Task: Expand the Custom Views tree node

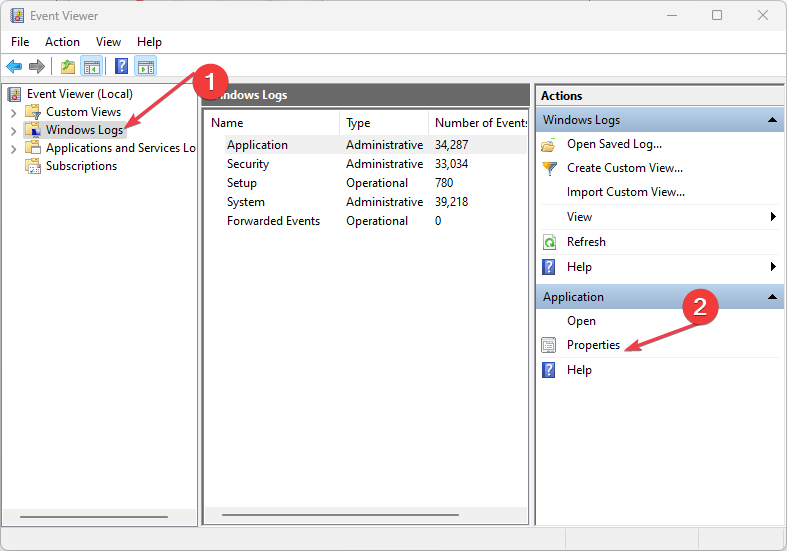Action: point(14,113)
